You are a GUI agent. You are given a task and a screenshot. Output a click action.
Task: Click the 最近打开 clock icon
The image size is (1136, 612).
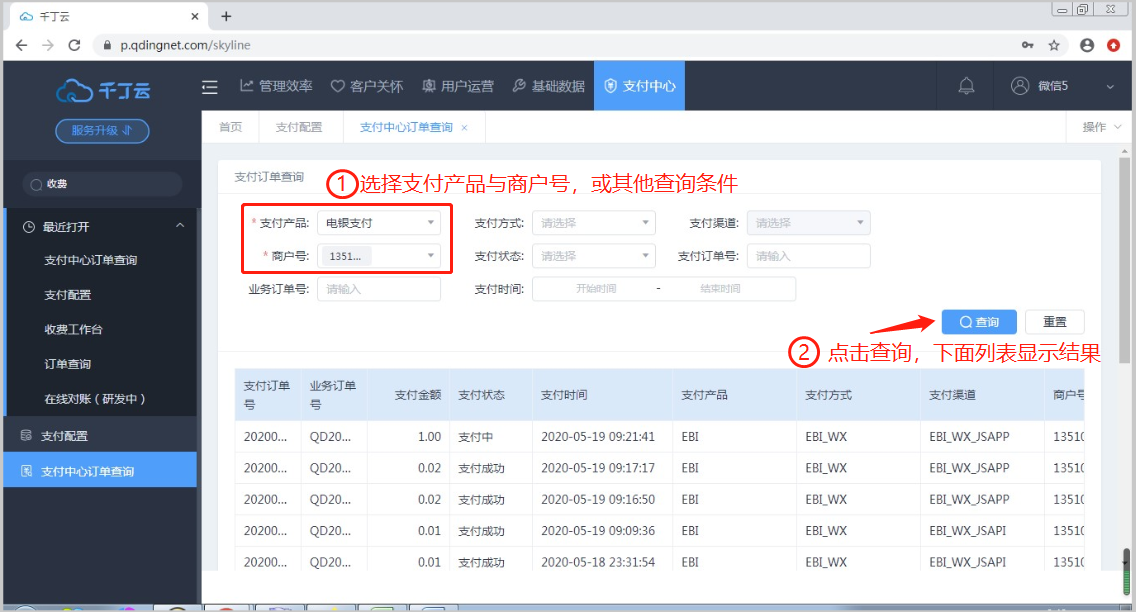28,227
